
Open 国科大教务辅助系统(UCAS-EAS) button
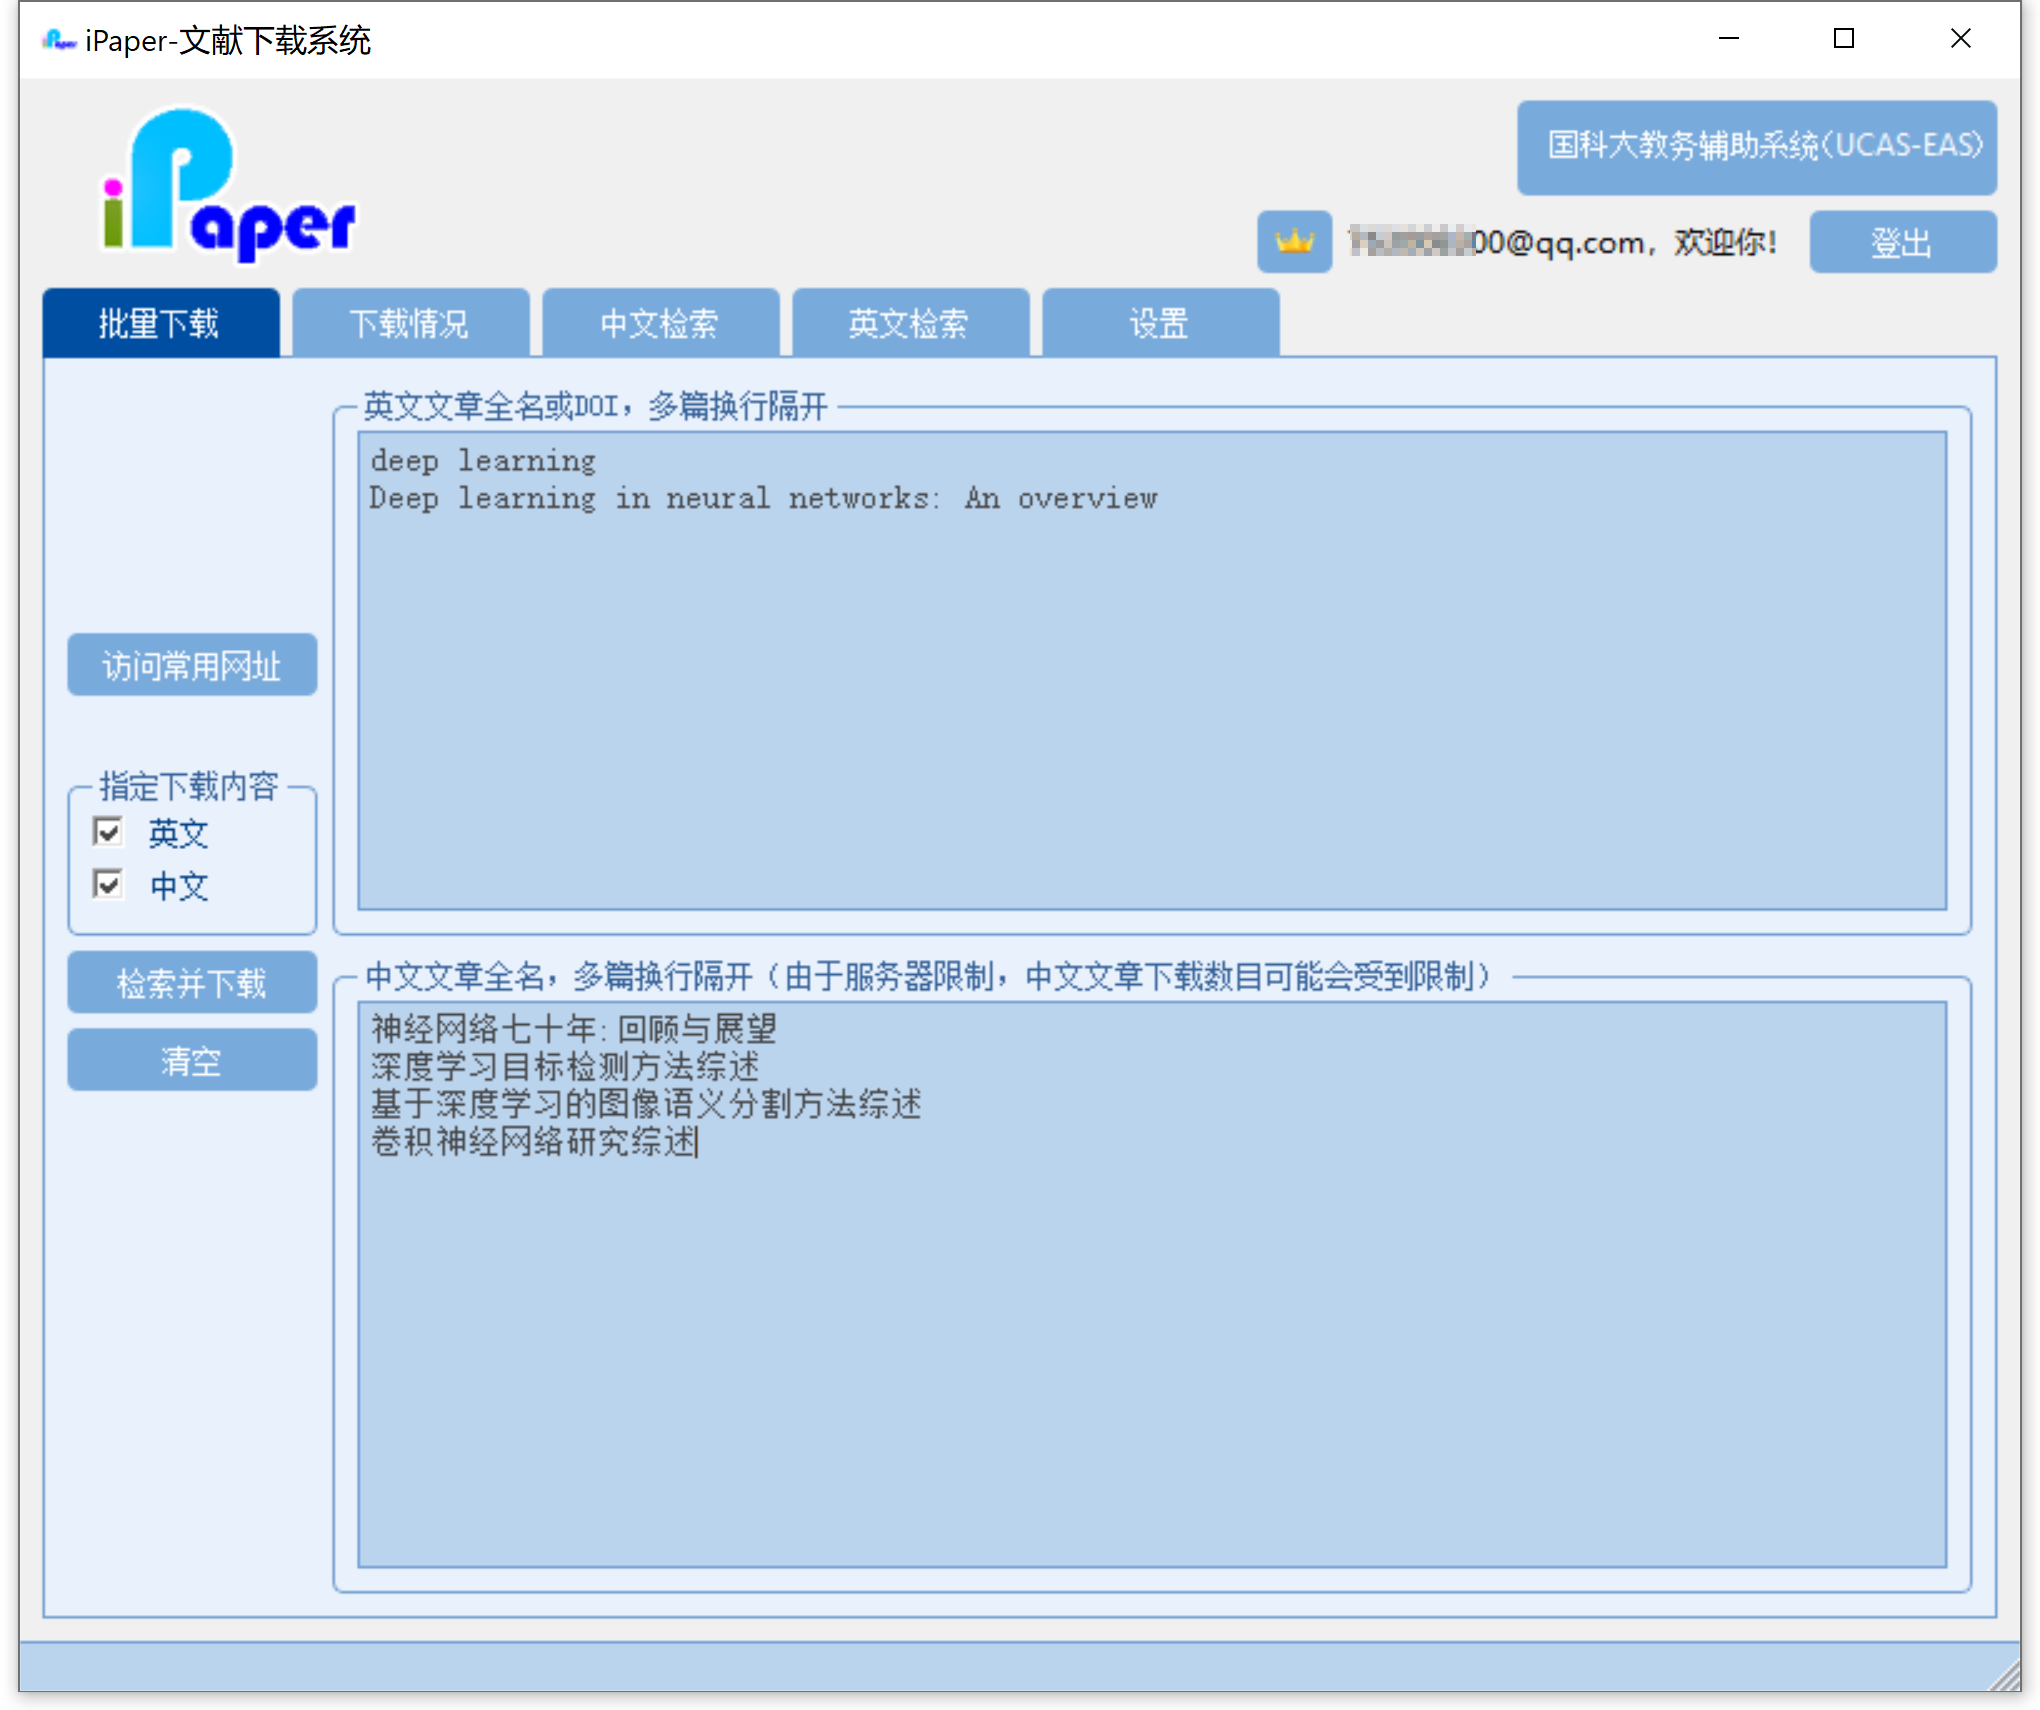pos(1756,147)
